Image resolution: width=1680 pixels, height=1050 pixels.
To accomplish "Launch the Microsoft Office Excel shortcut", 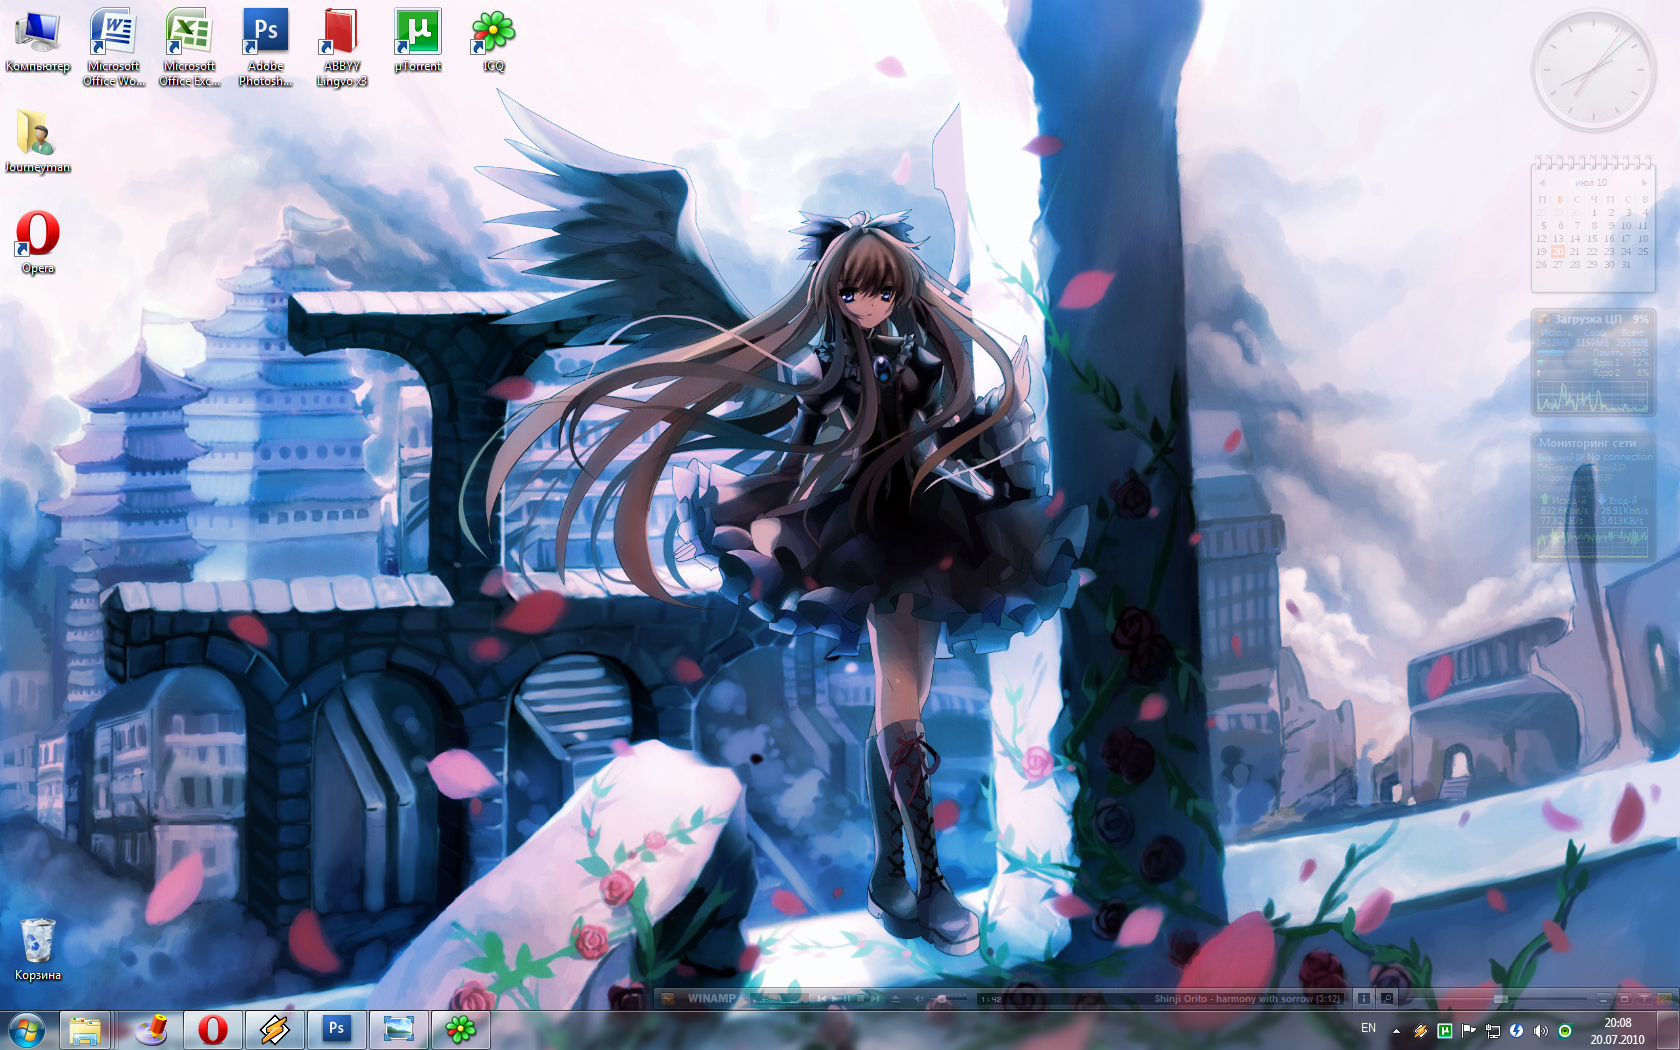I will (x=190, y=47).
